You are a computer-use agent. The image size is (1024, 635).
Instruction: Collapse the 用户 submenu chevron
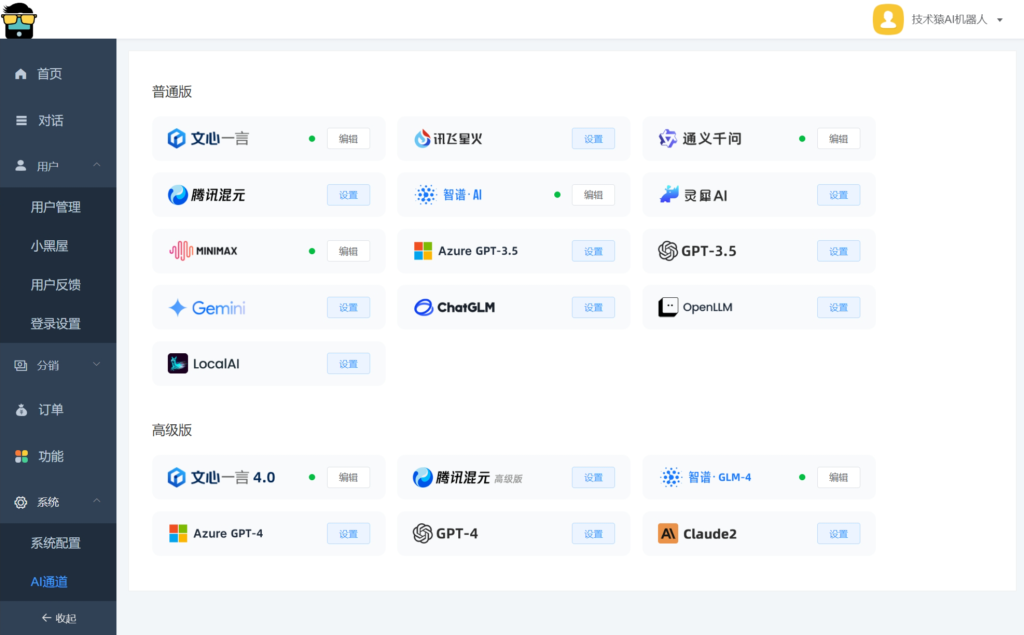pyautogui.click(x=97, y=165)
